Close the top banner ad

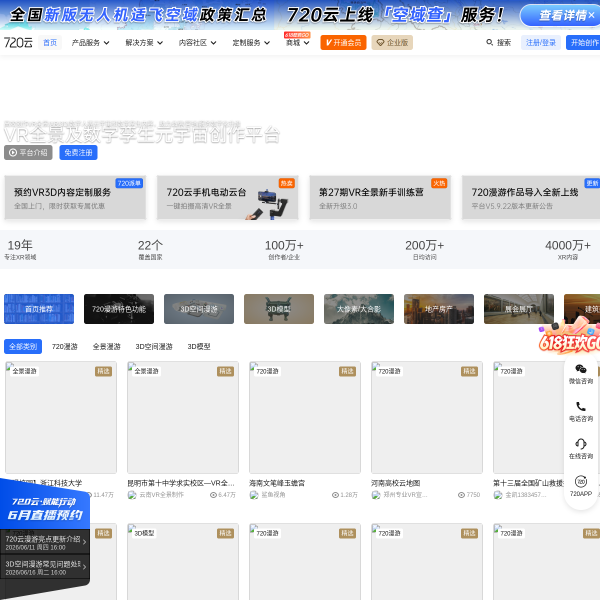pyautogui.click(x=592, y=15)
